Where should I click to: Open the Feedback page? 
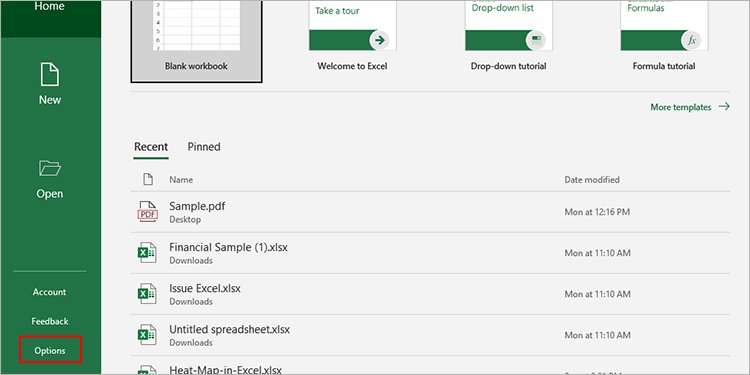point(50,321)
